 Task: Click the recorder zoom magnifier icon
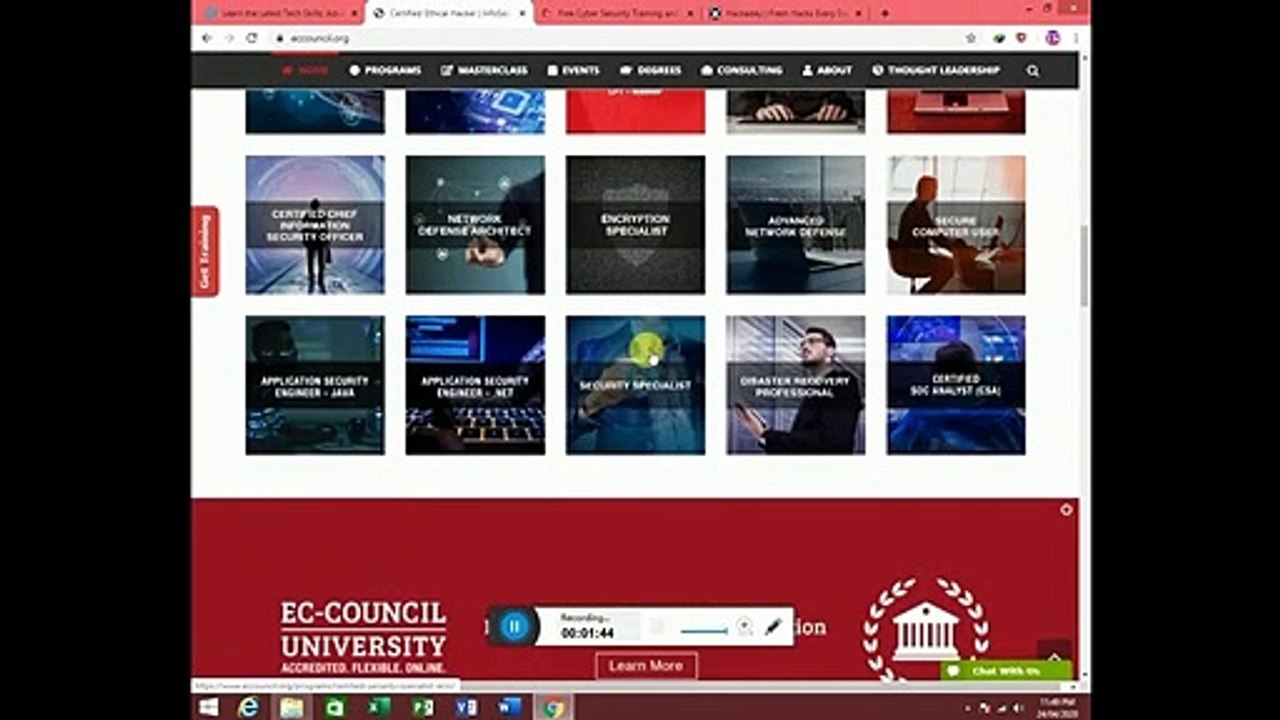pyautogui.click(x=744, y=627)
